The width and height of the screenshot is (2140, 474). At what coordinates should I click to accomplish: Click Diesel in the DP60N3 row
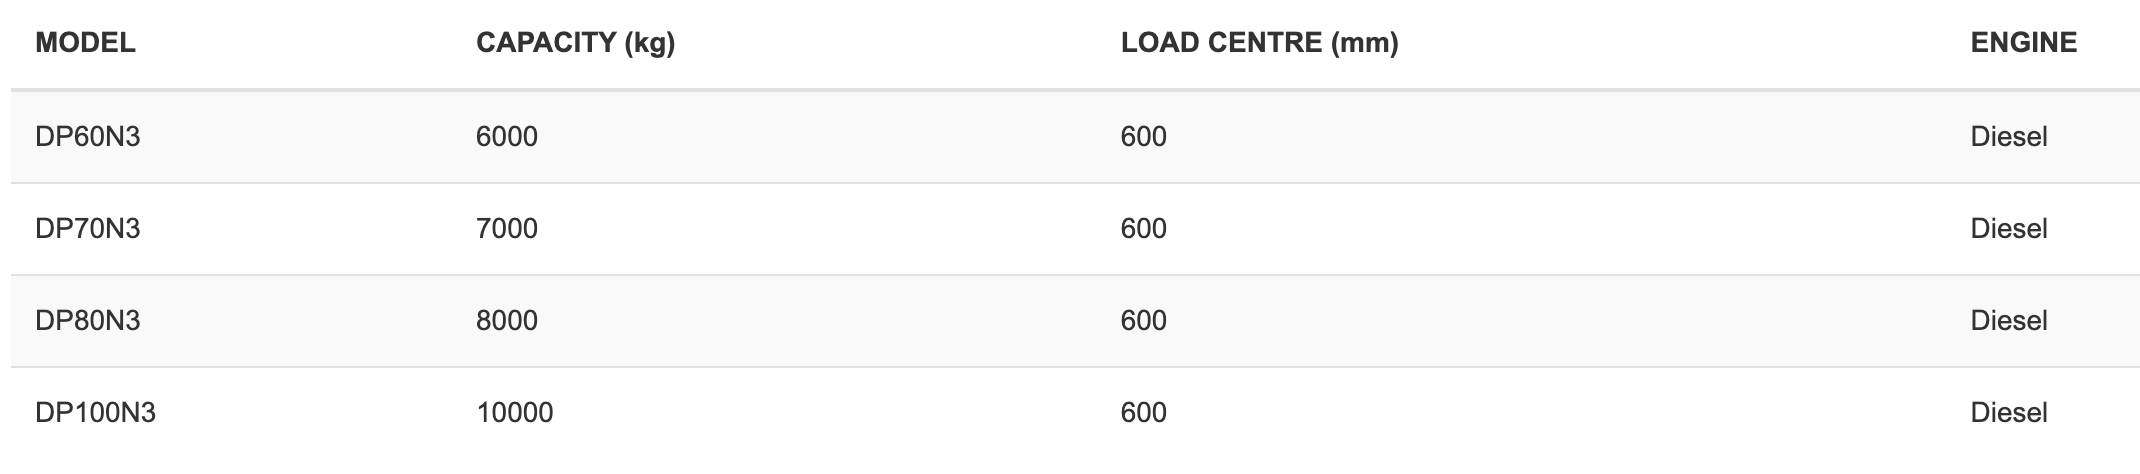pyautogui.click(x=2009, y=137)
